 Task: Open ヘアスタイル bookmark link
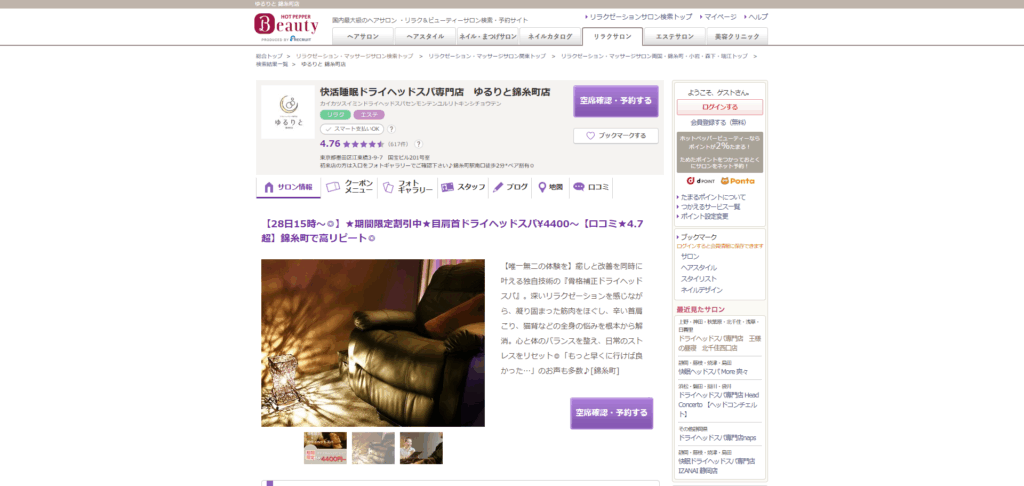coord(699,268)
